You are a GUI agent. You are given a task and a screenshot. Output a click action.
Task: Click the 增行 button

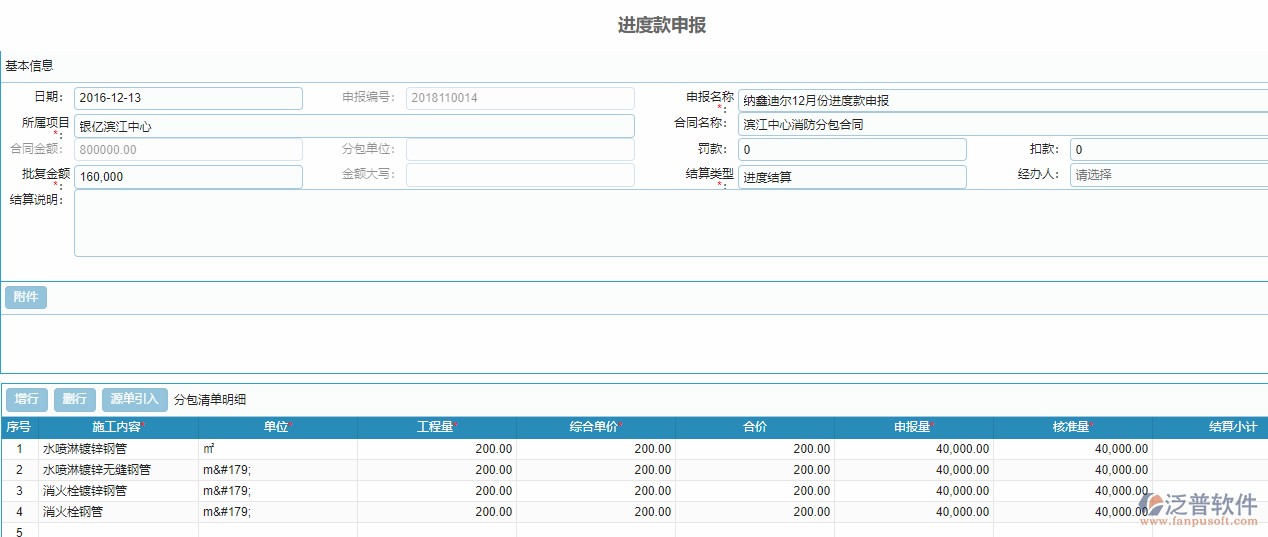[27, 400]
